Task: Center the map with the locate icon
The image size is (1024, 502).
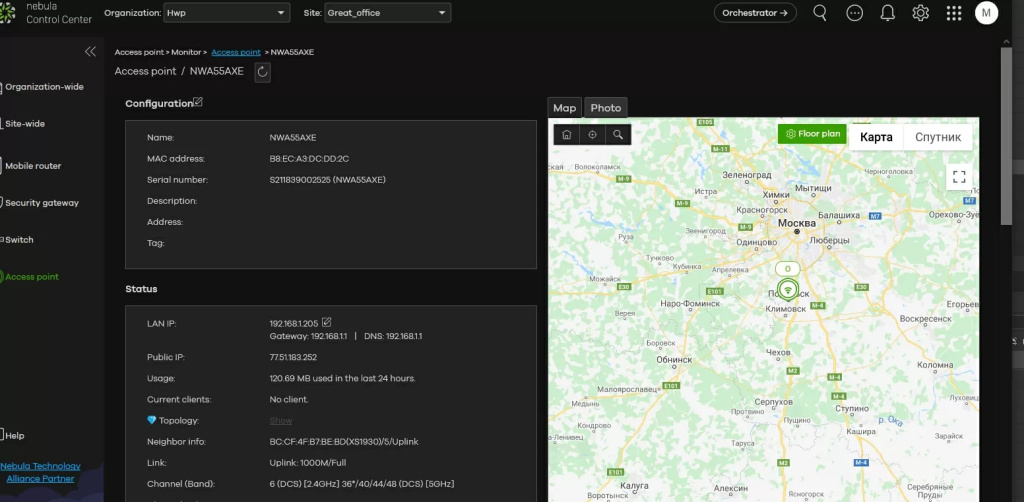Action: (592, 134)
